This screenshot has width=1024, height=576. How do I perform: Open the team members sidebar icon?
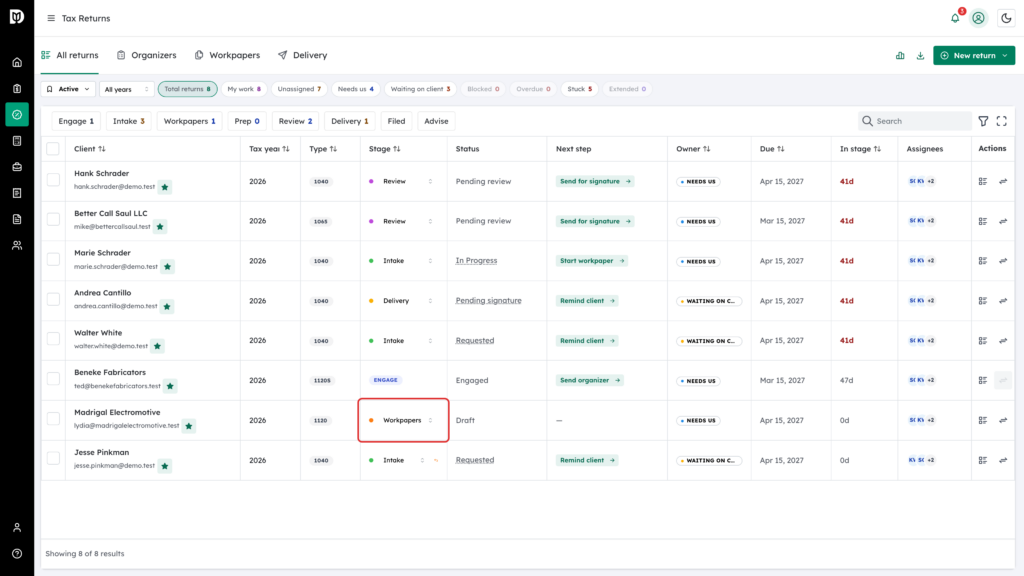pos(17,246)
